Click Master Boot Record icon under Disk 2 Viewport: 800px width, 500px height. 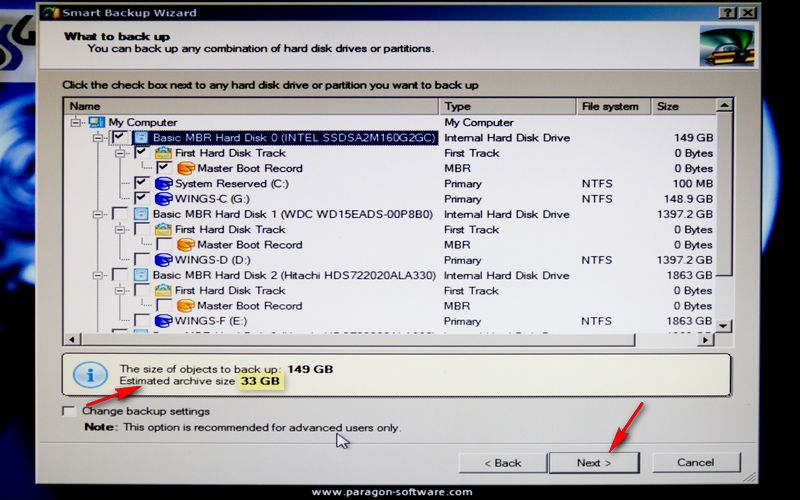click(x=186, y=306)
